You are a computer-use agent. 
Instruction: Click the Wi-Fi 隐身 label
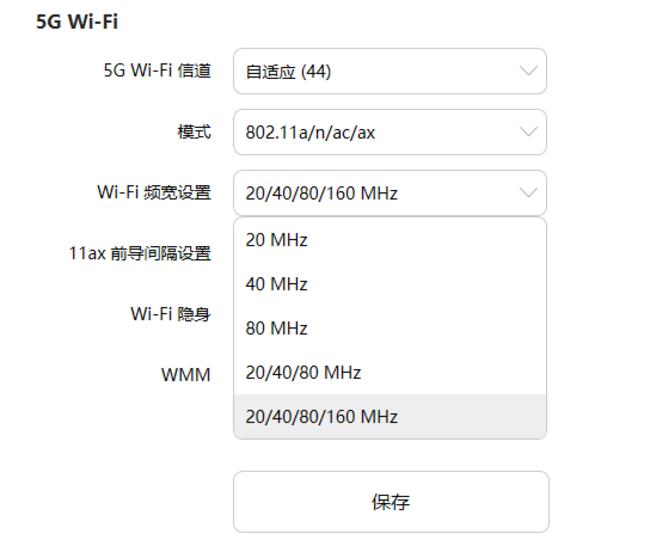click(170, 314)
